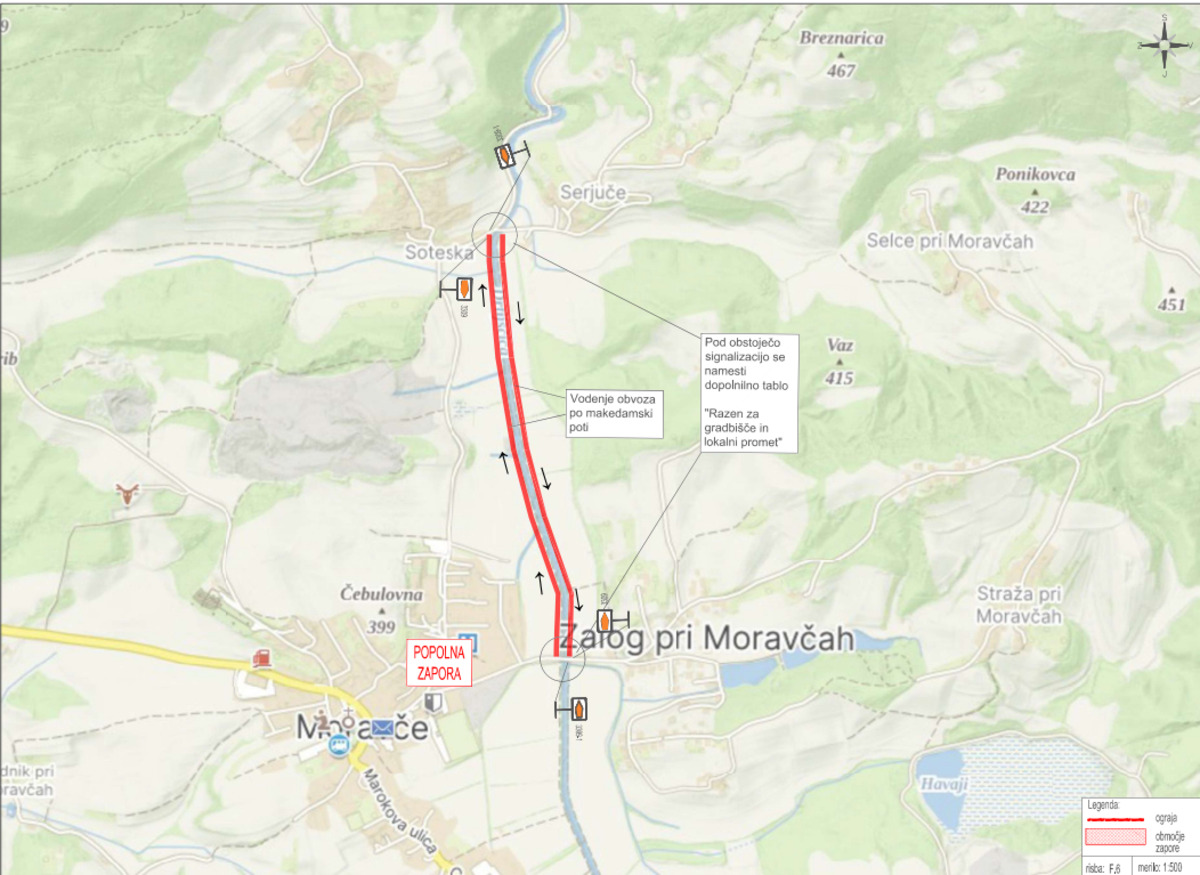Click the Vodenje obvoza po makedamski poti callout

pos(613,412)
